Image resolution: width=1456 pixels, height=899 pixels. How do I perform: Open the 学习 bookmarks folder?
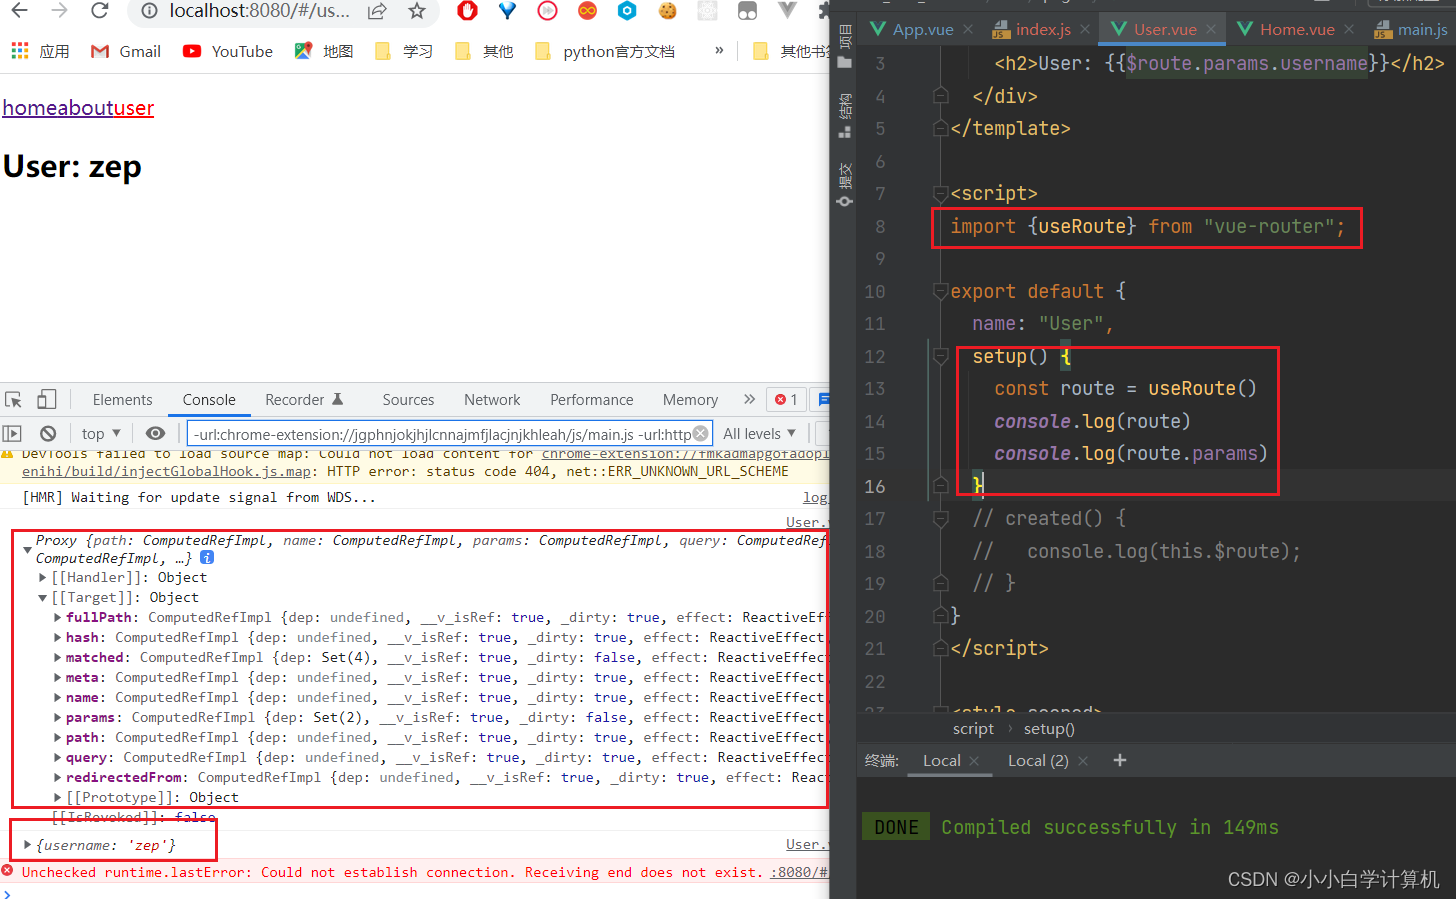404,51
